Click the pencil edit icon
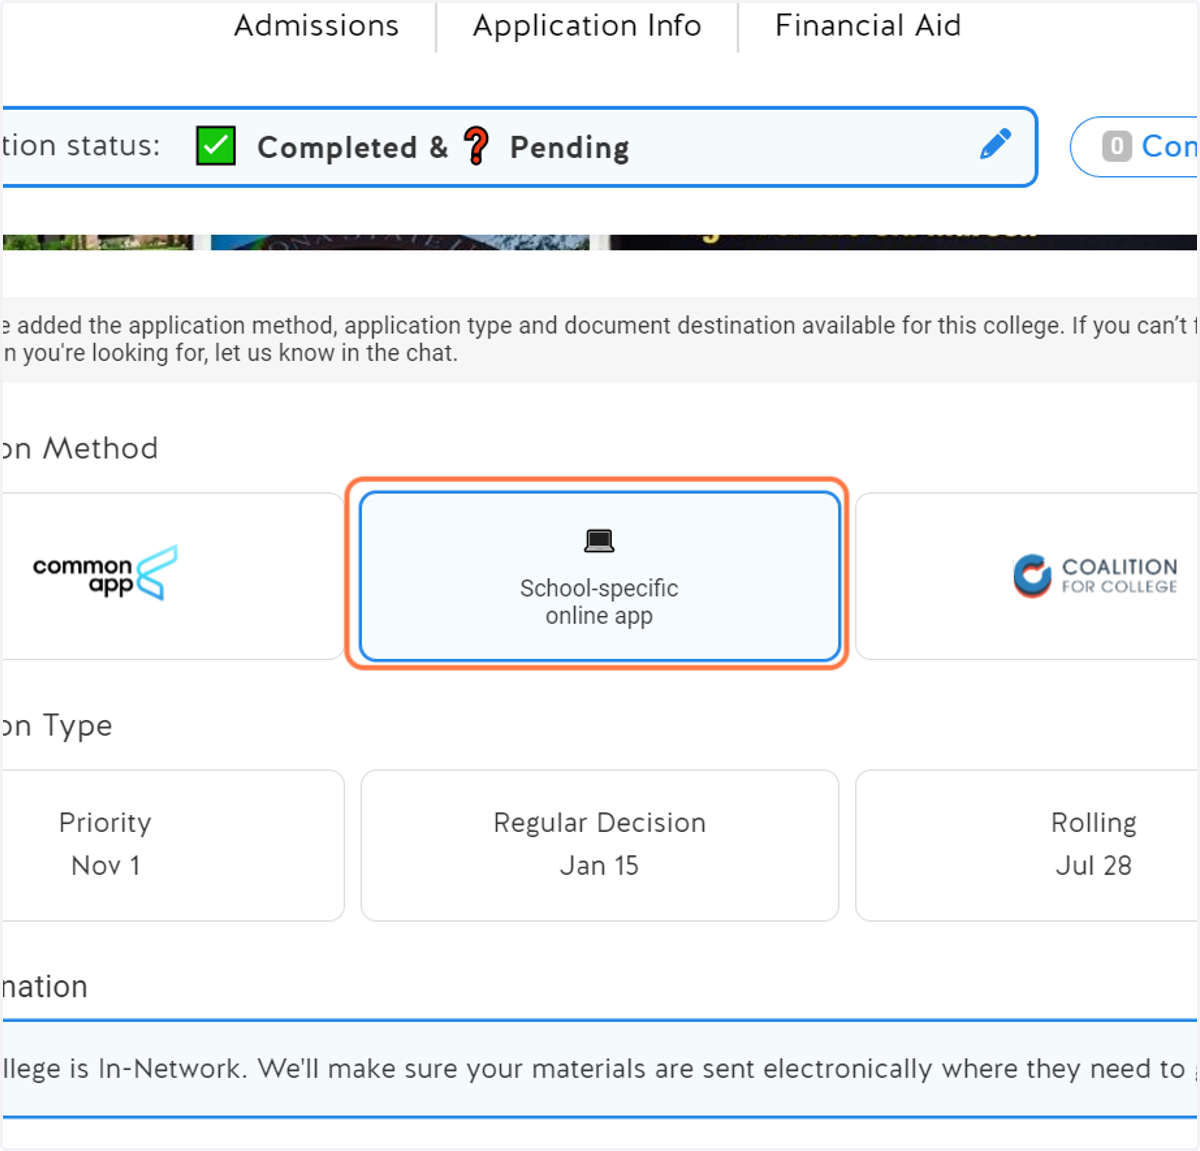This screenshot has height=1151, width=1200. 995,144
